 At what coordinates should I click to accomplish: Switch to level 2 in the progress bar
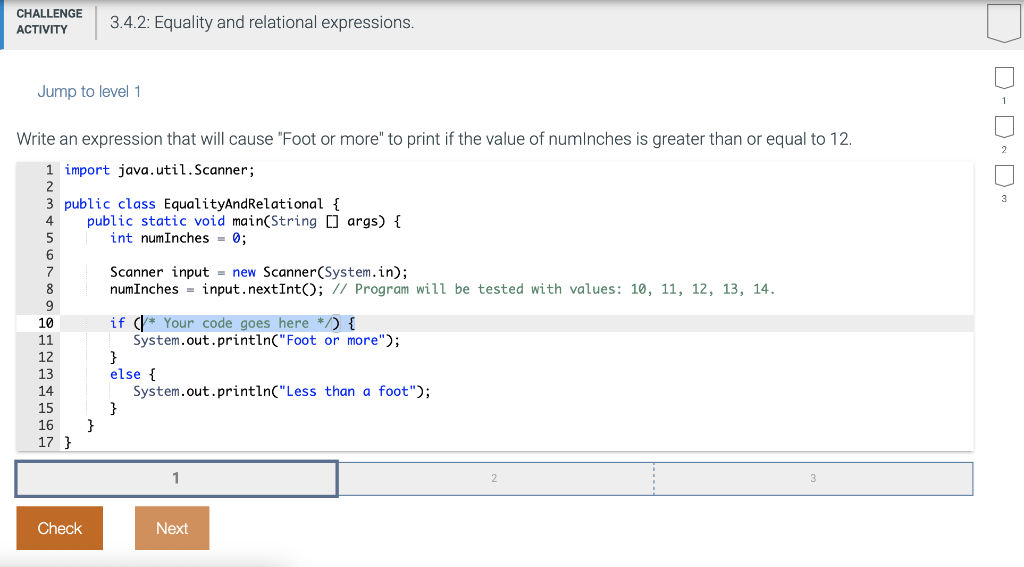click(494, 478)
